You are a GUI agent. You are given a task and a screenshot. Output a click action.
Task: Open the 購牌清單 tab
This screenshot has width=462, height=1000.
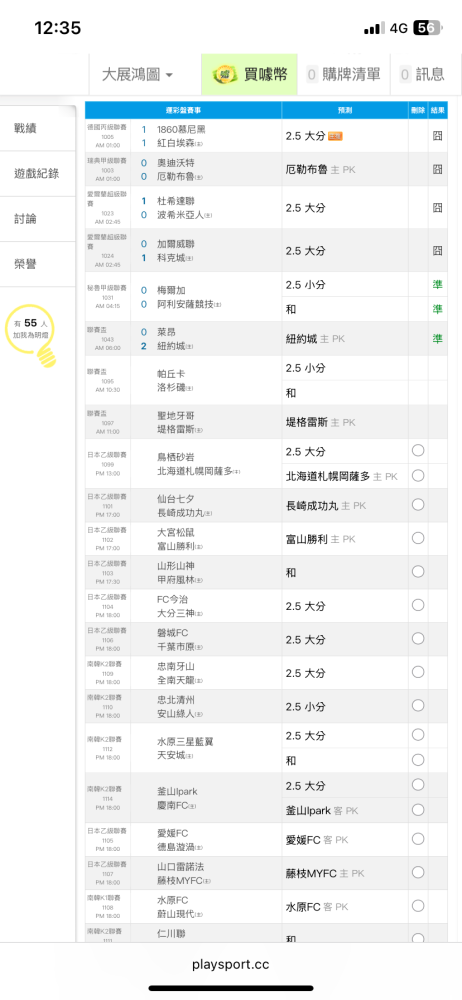343,75
